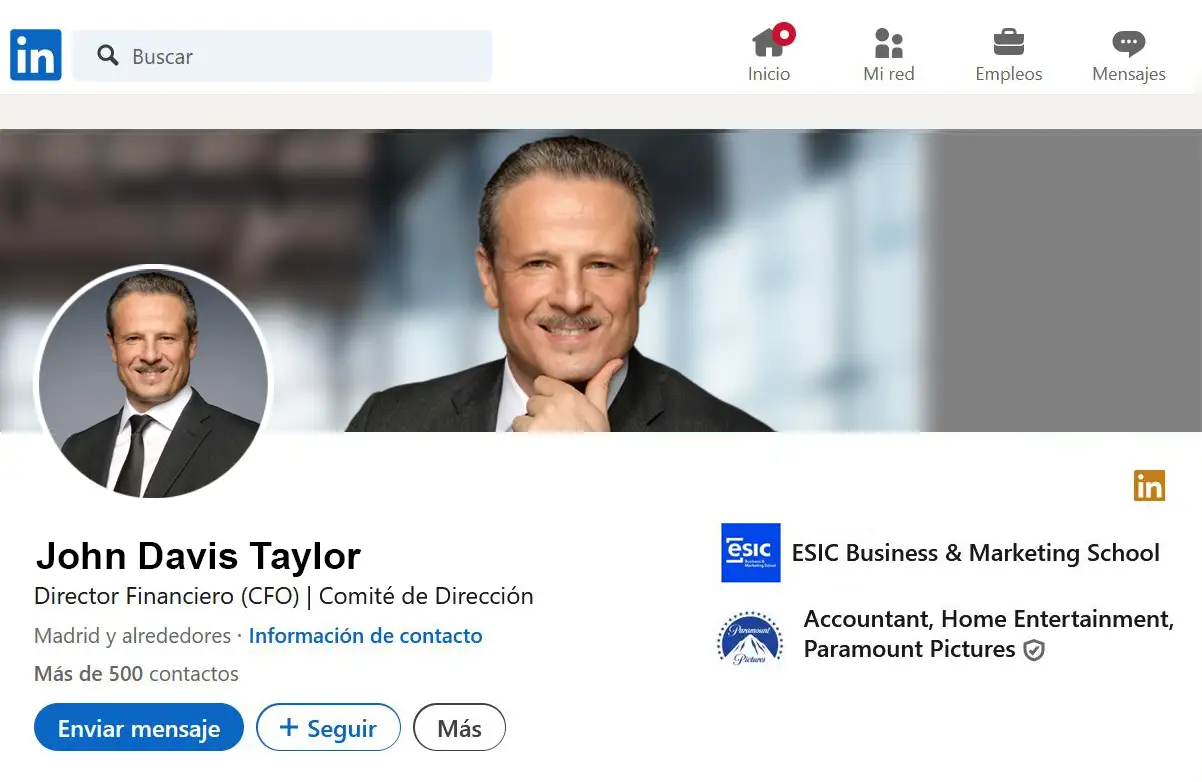Go to Inicio home feed
1202x782 pixels.
coord(768,56)
